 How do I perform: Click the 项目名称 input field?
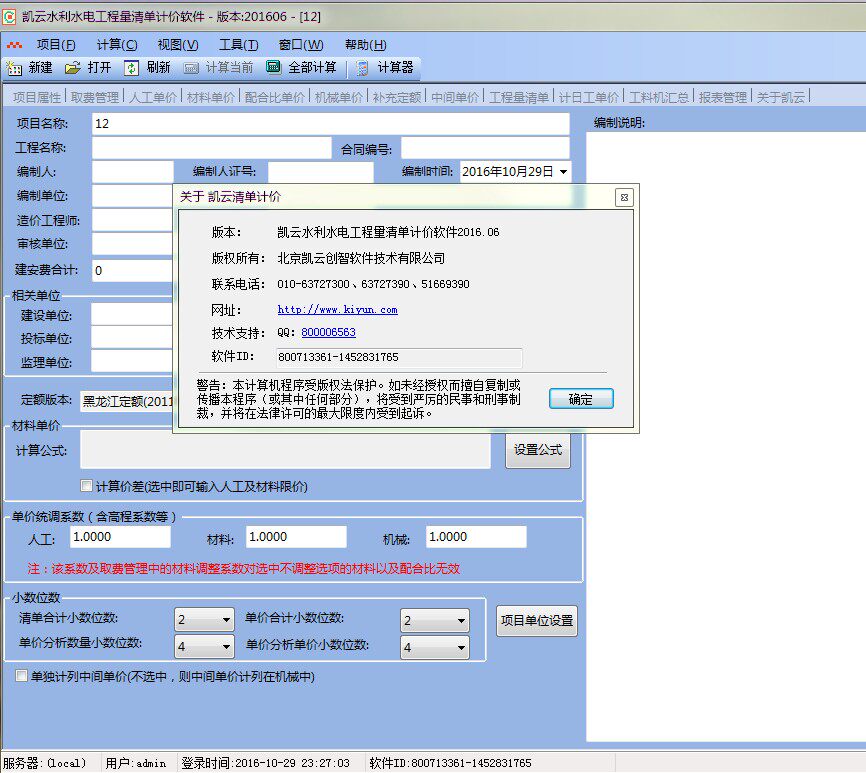(330, 124)
